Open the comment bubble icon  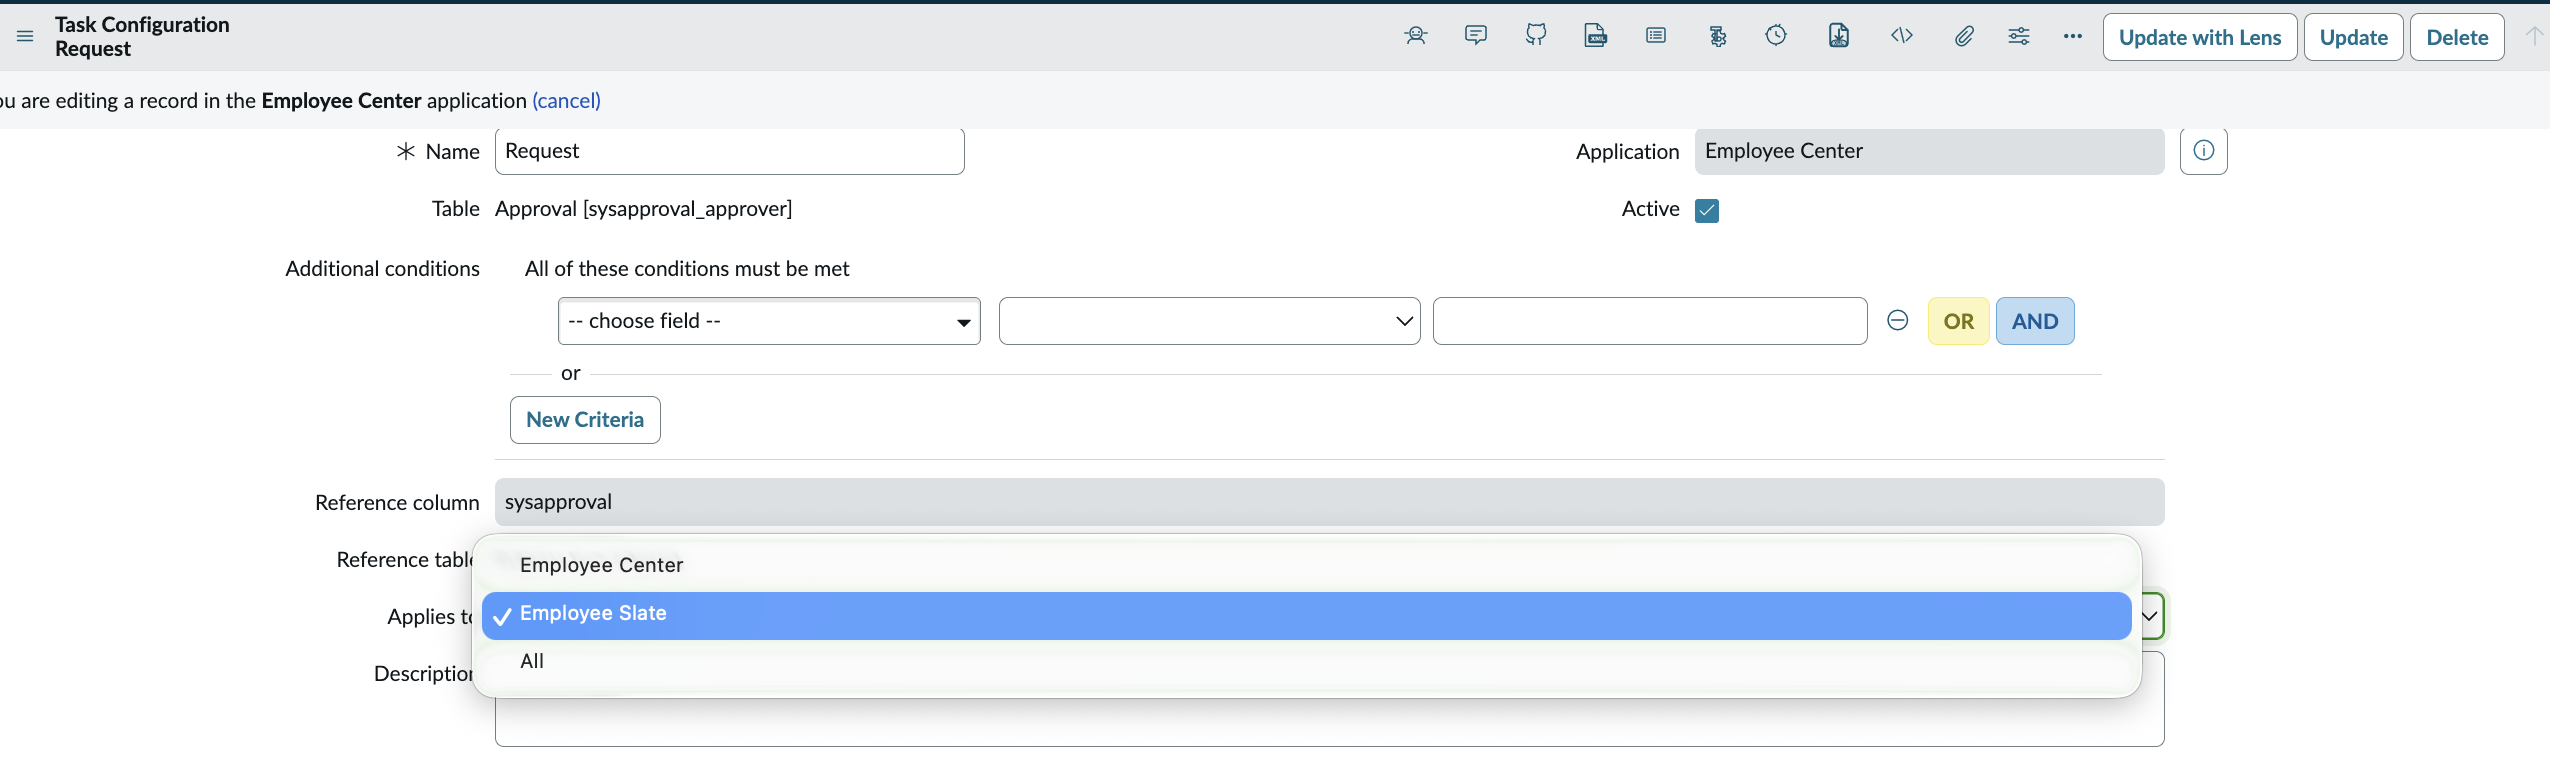[1475, 36]
